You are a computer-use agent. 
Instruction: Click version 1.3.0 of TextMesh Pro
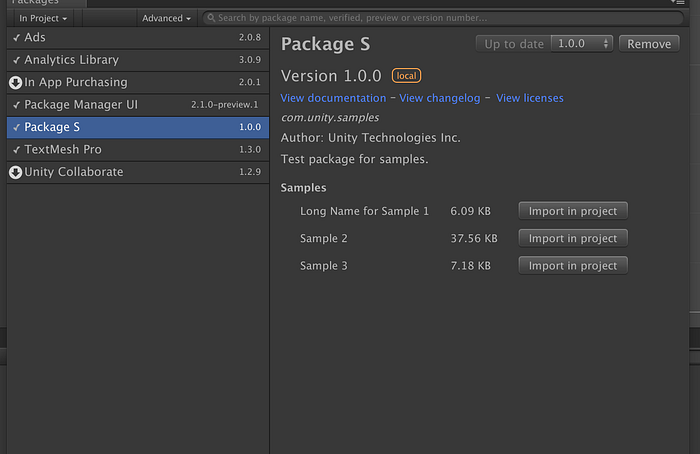[x=250, y=150]
